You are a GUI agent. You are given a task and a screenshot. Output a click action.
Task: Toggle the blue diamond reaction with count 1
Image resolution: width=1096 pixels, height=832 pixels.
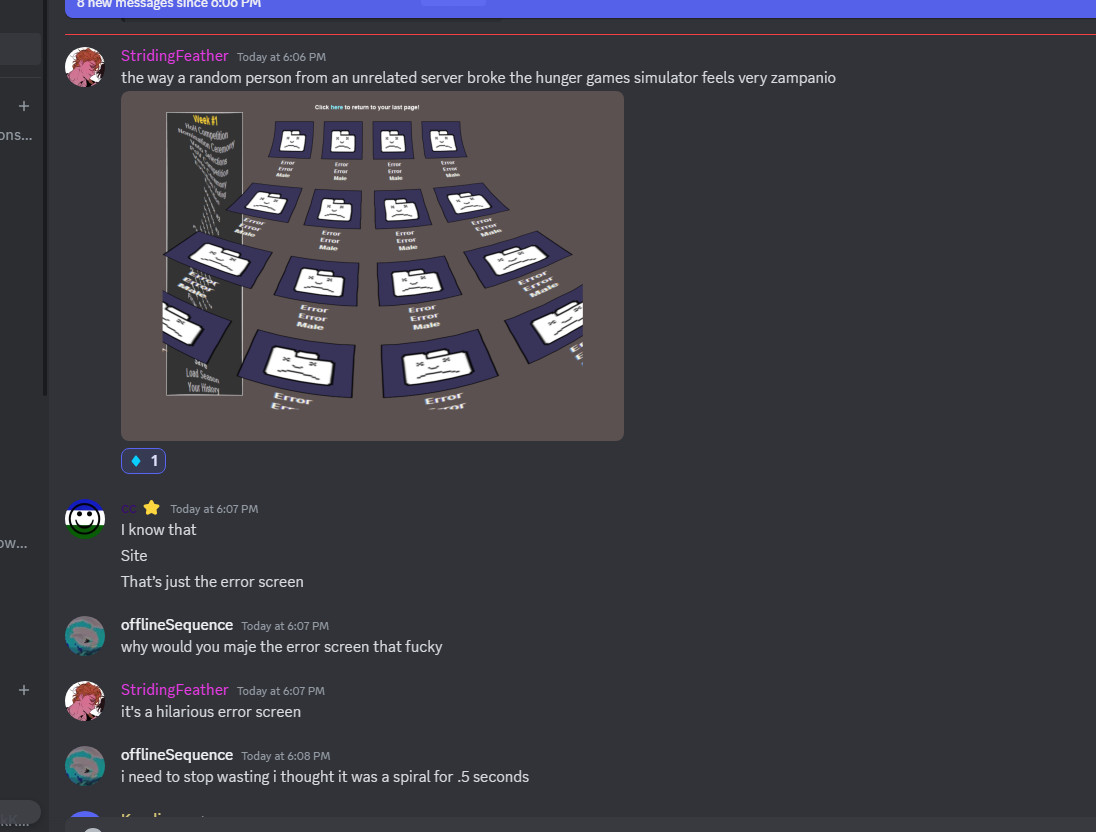[143, 461]
